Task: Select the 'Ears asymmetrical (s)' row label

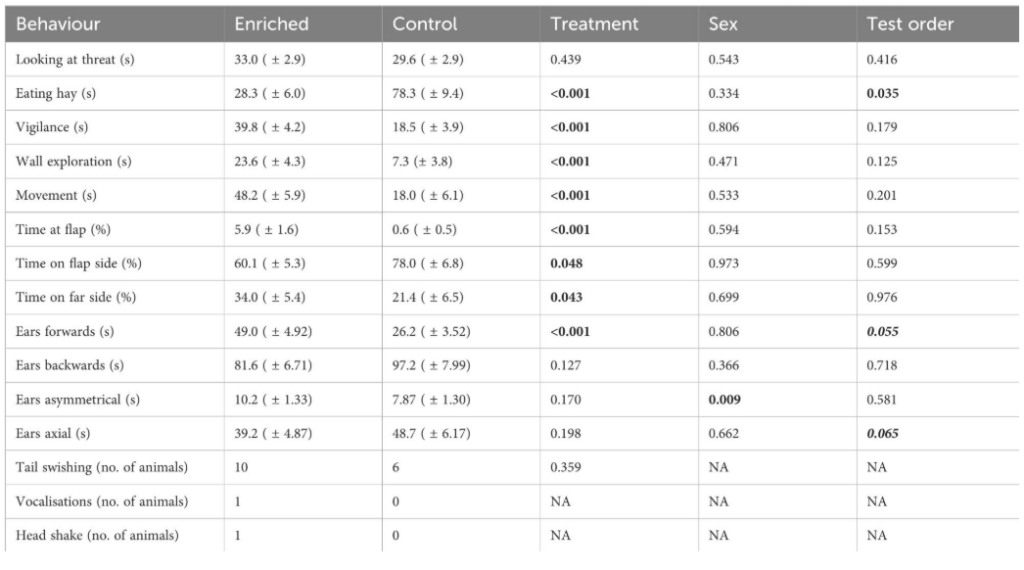Action: pyautogui.click(x=77, y=400)
